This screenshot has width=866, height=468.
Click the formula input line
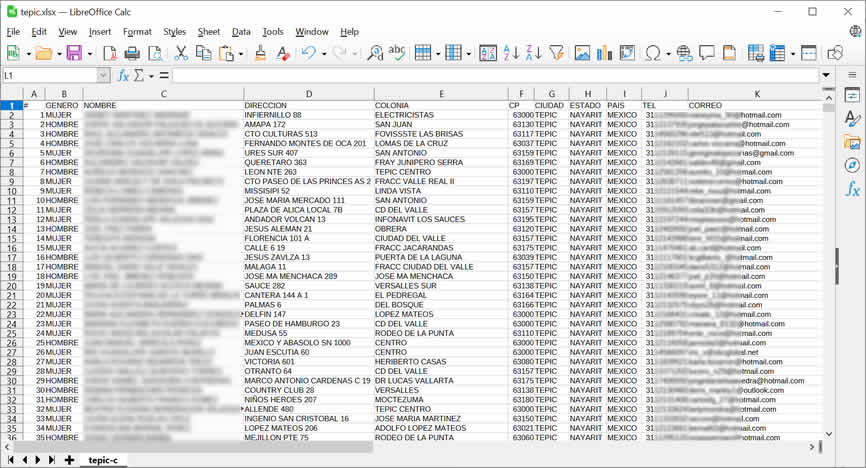pos(495,75)
